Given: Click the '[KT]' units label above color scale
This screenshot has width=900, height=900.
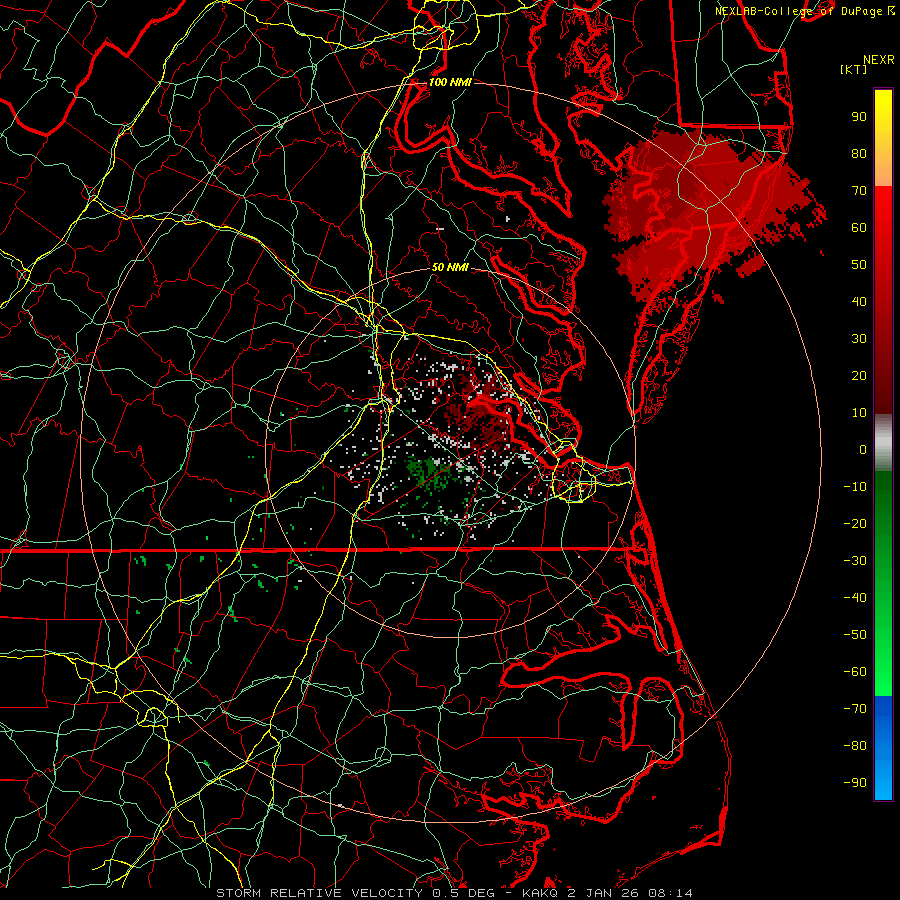Looking at the screenshot, I should (853, 69).
